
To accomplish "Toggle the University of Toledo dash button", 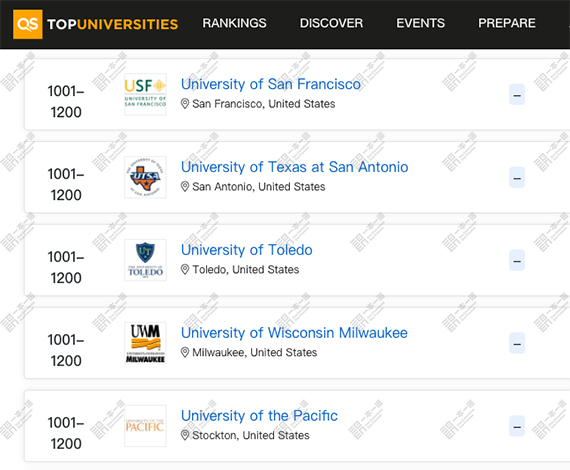I will coord(517,260).
